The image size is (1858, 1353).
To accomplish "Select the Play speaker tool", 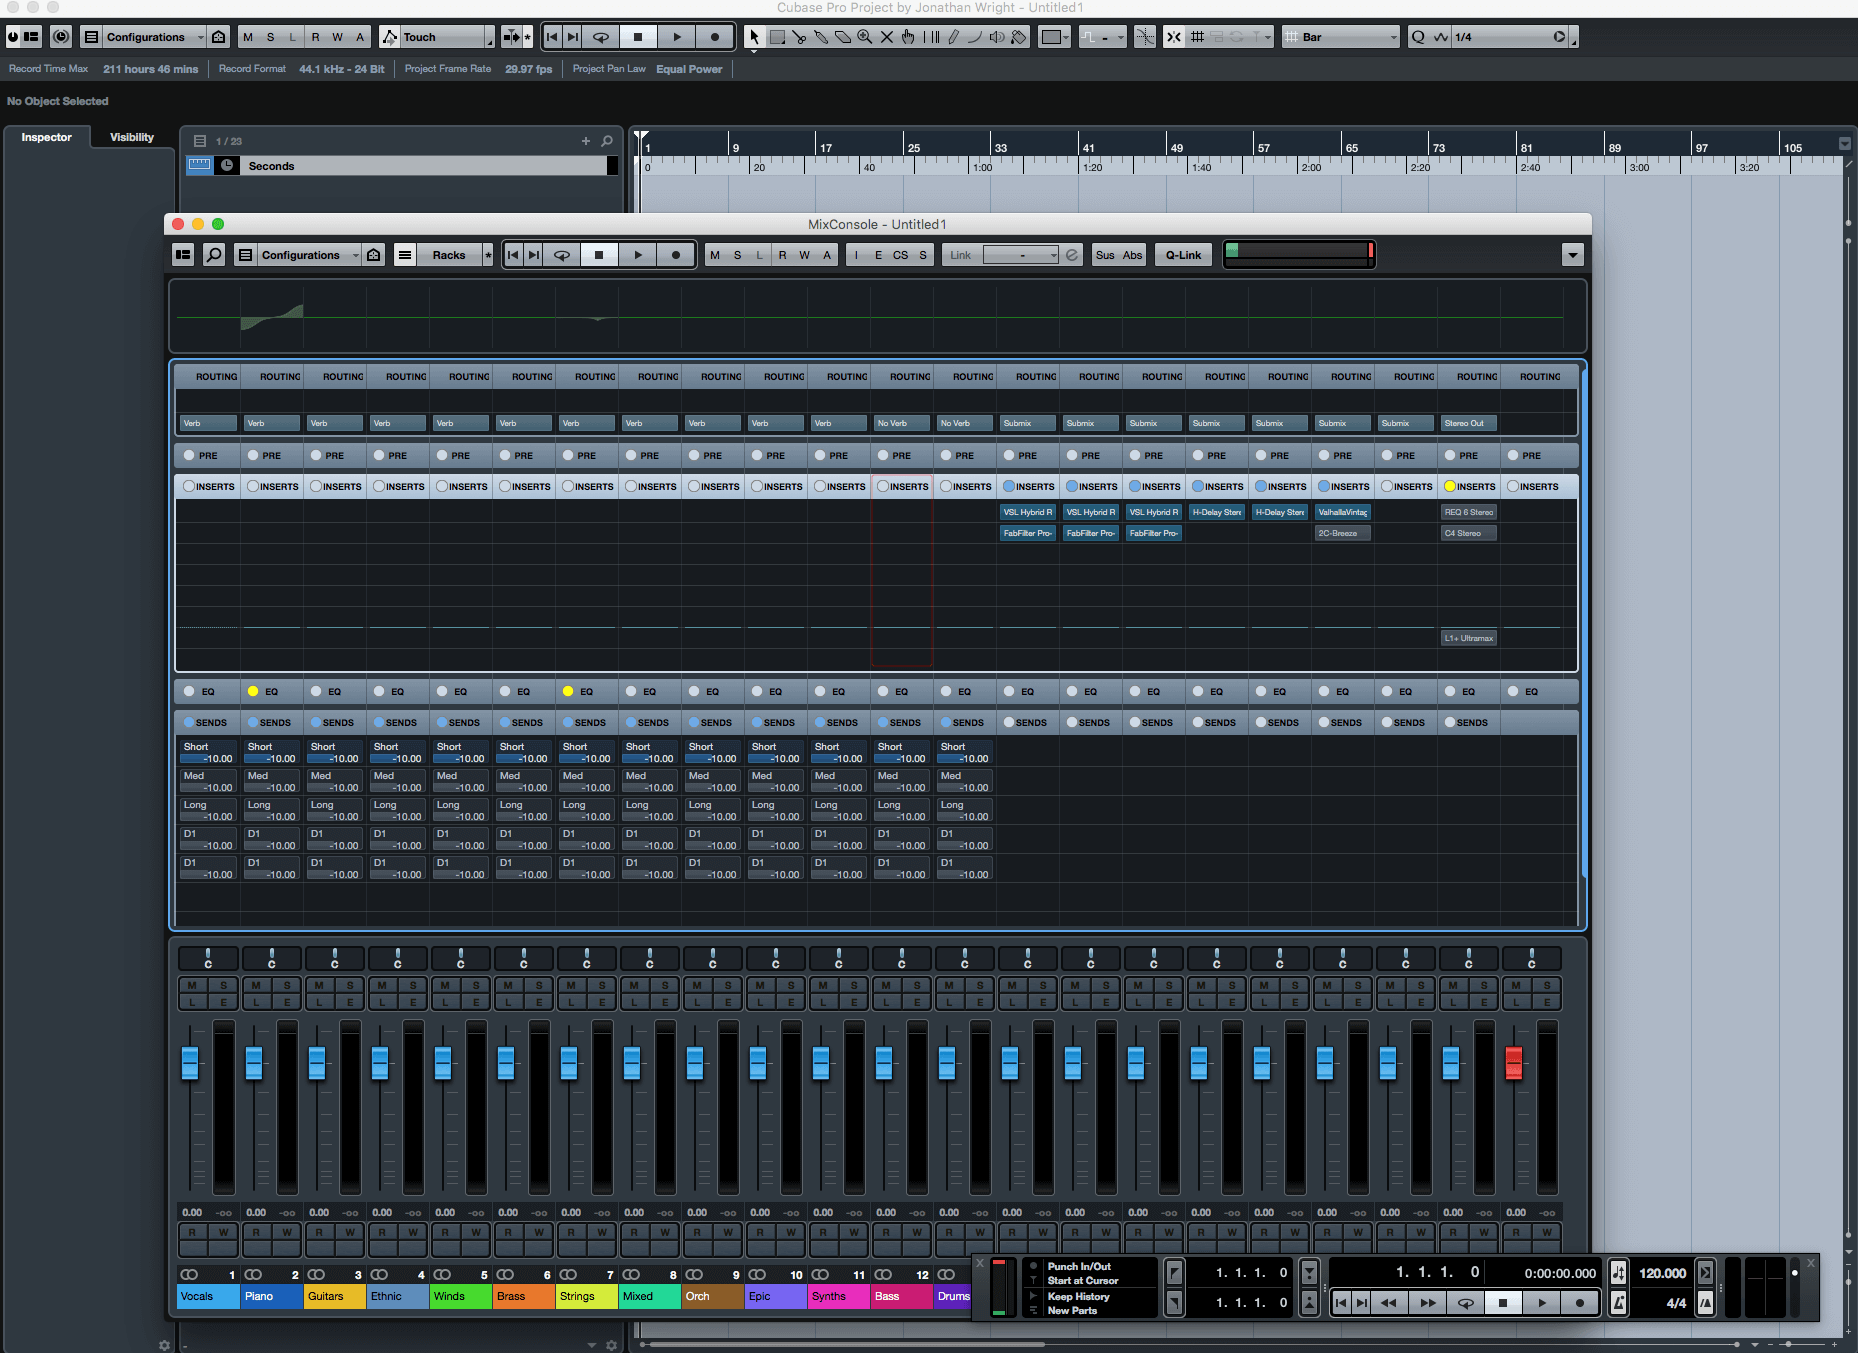I will 997,37.
